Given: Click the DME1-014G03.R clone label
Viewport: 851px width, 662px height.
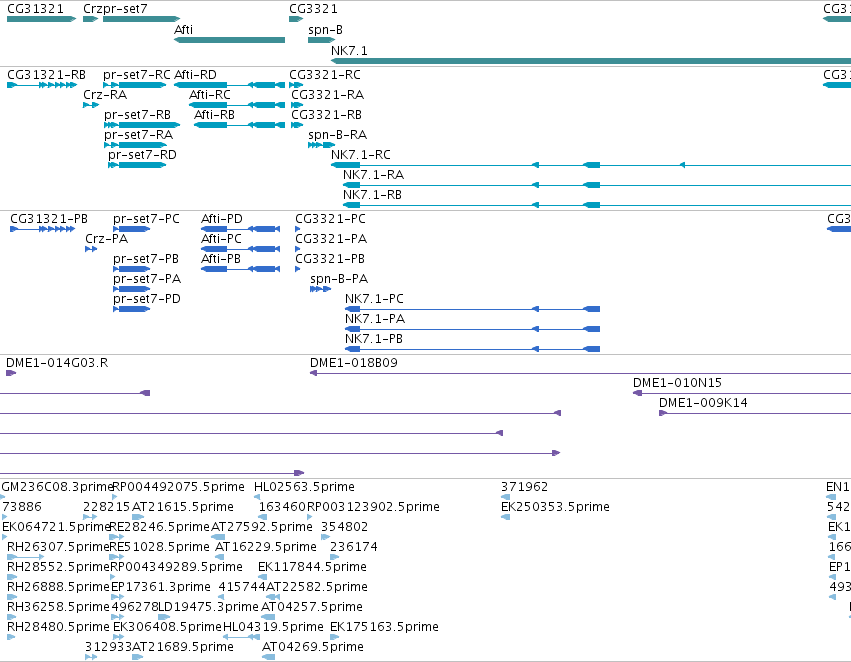Looking at the screenshot, I should pos(57,363).
